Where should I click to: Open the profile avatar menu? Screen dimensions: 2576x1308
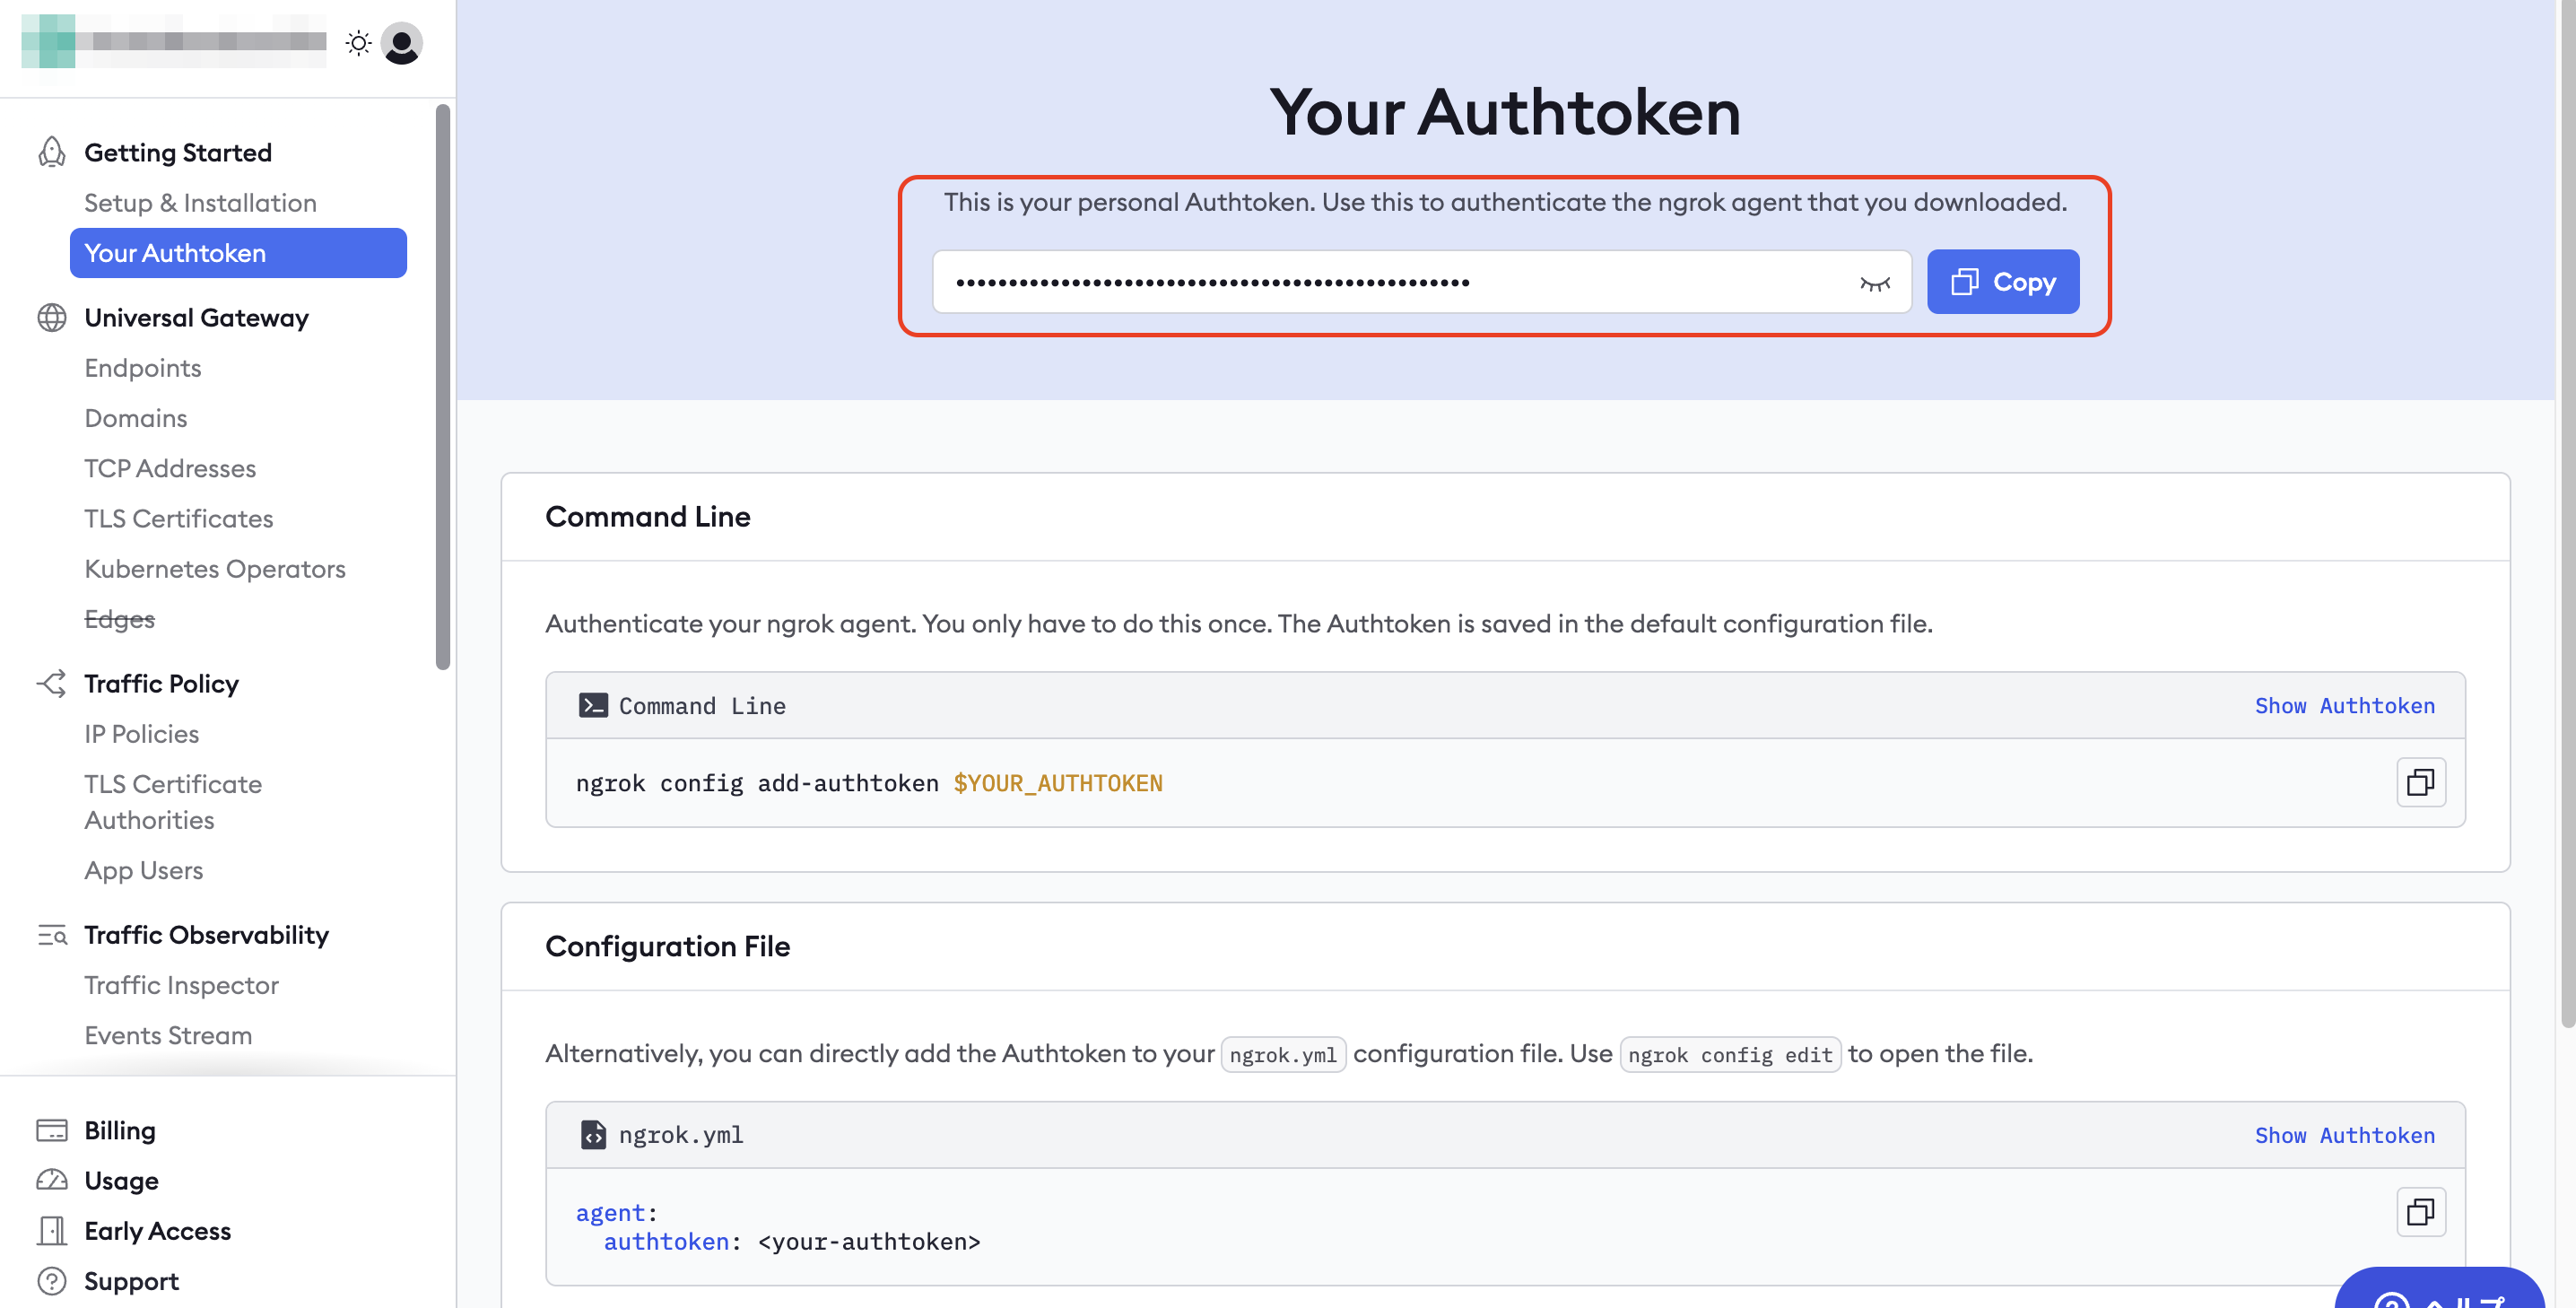coord(402,43)
